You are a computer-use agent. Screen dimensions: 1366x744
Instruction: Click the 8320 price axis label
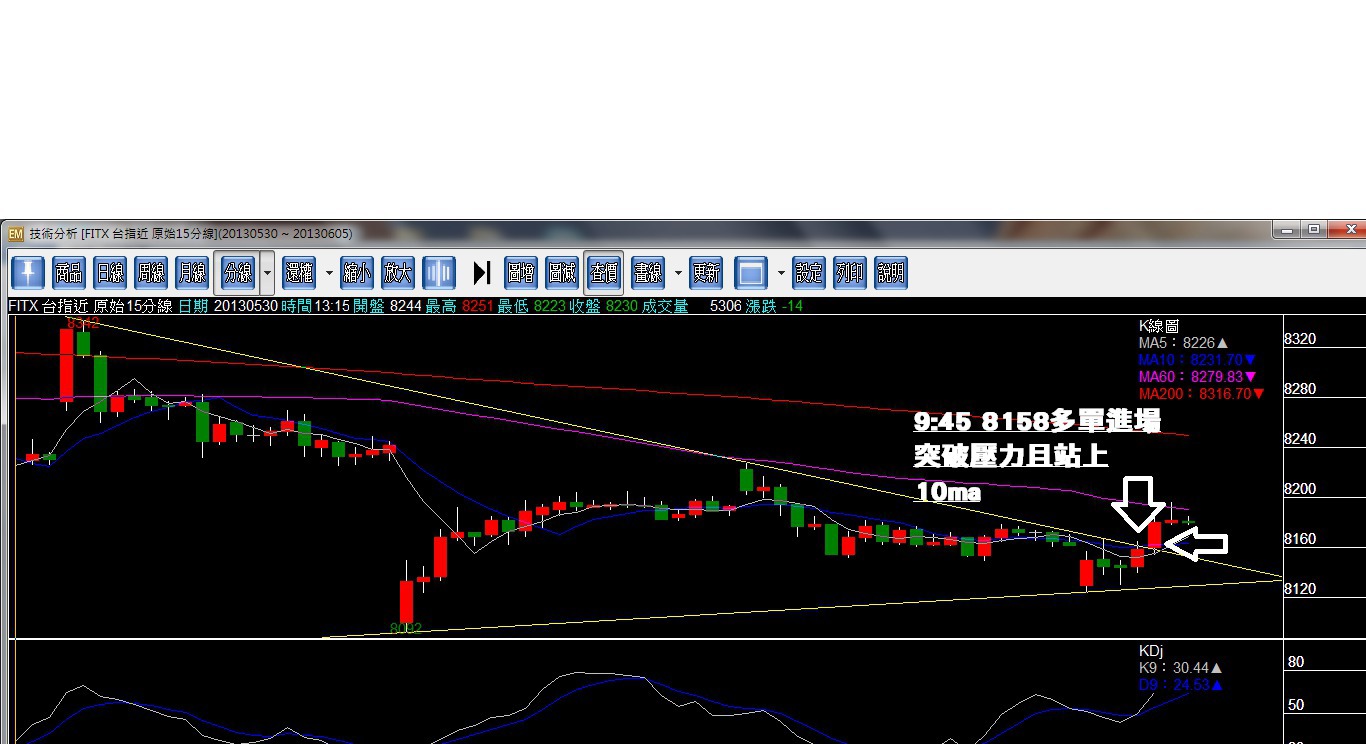1301,339
